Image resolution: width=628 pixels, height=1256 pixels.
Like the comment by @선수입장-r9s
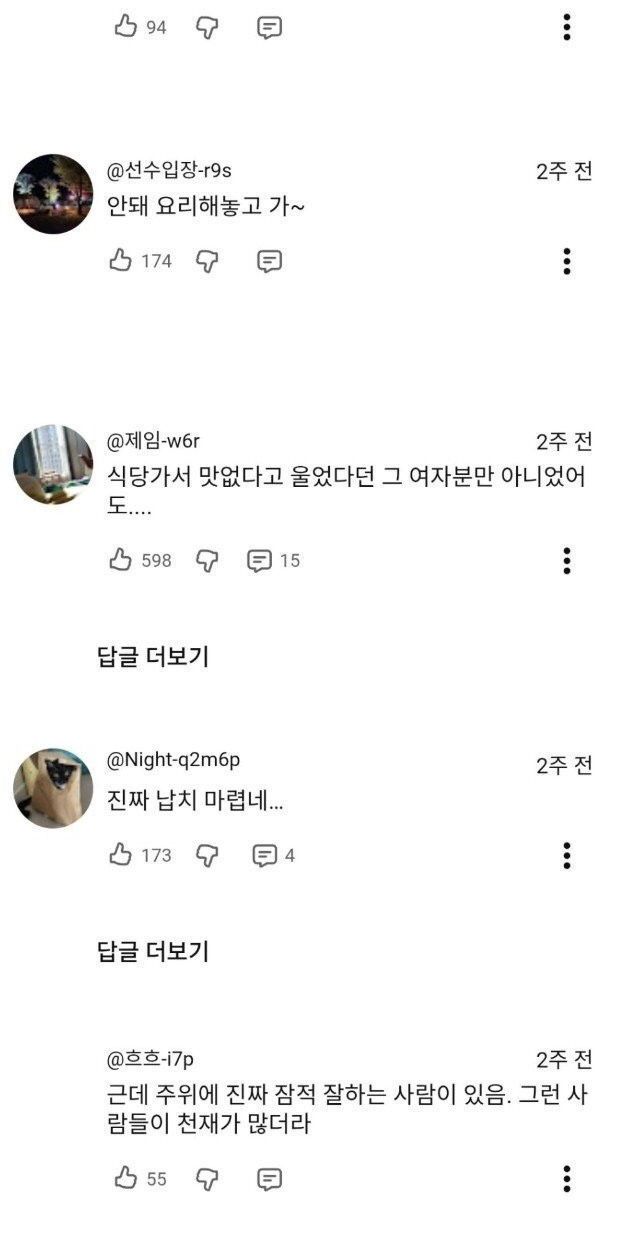pos(121,261)
